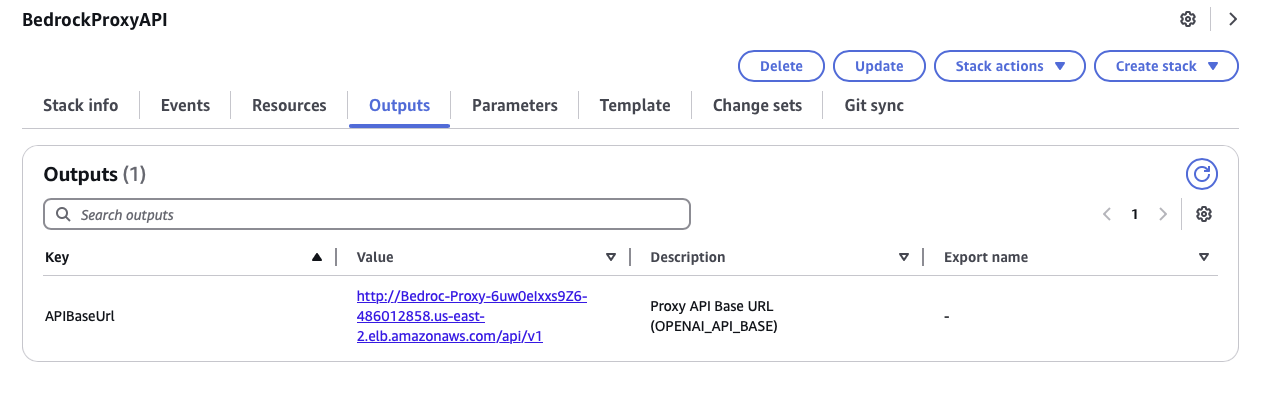1261x404 pixels.
Task: Sort by Export name column arrow
Action: pyautogui.click(x=1204, y=257)
